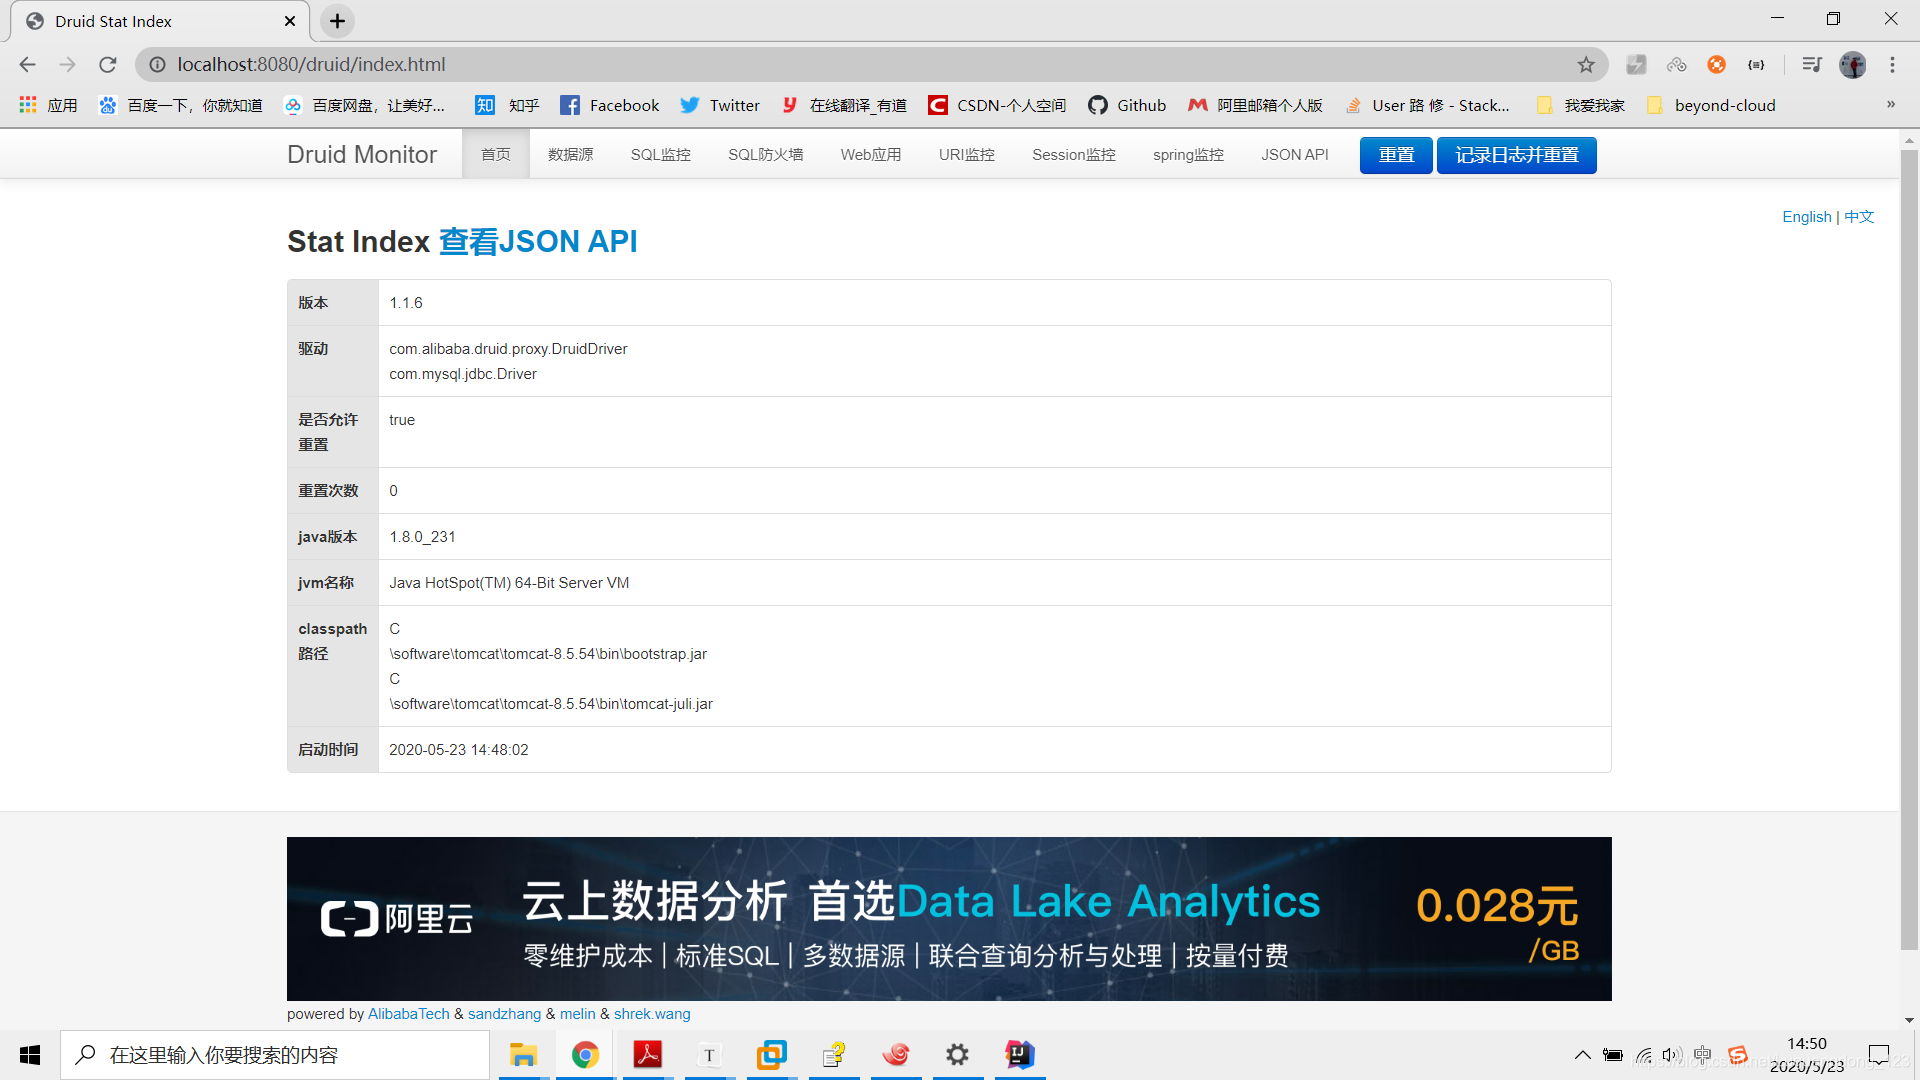Click the 数据源 navigation tab
Screen dimensions: 1920x1080
point(570,154)
